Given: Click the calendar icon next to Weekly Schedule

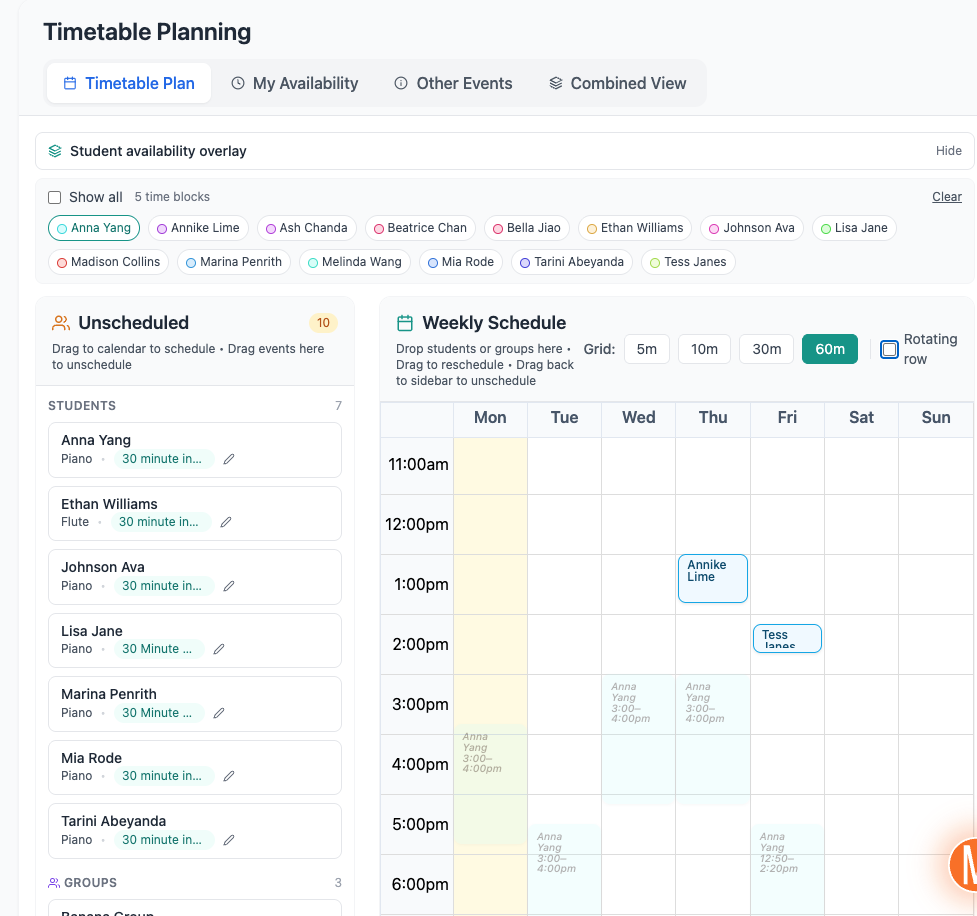Looking at the screenshot, I should pyautogui.click(x=404, y=323).
